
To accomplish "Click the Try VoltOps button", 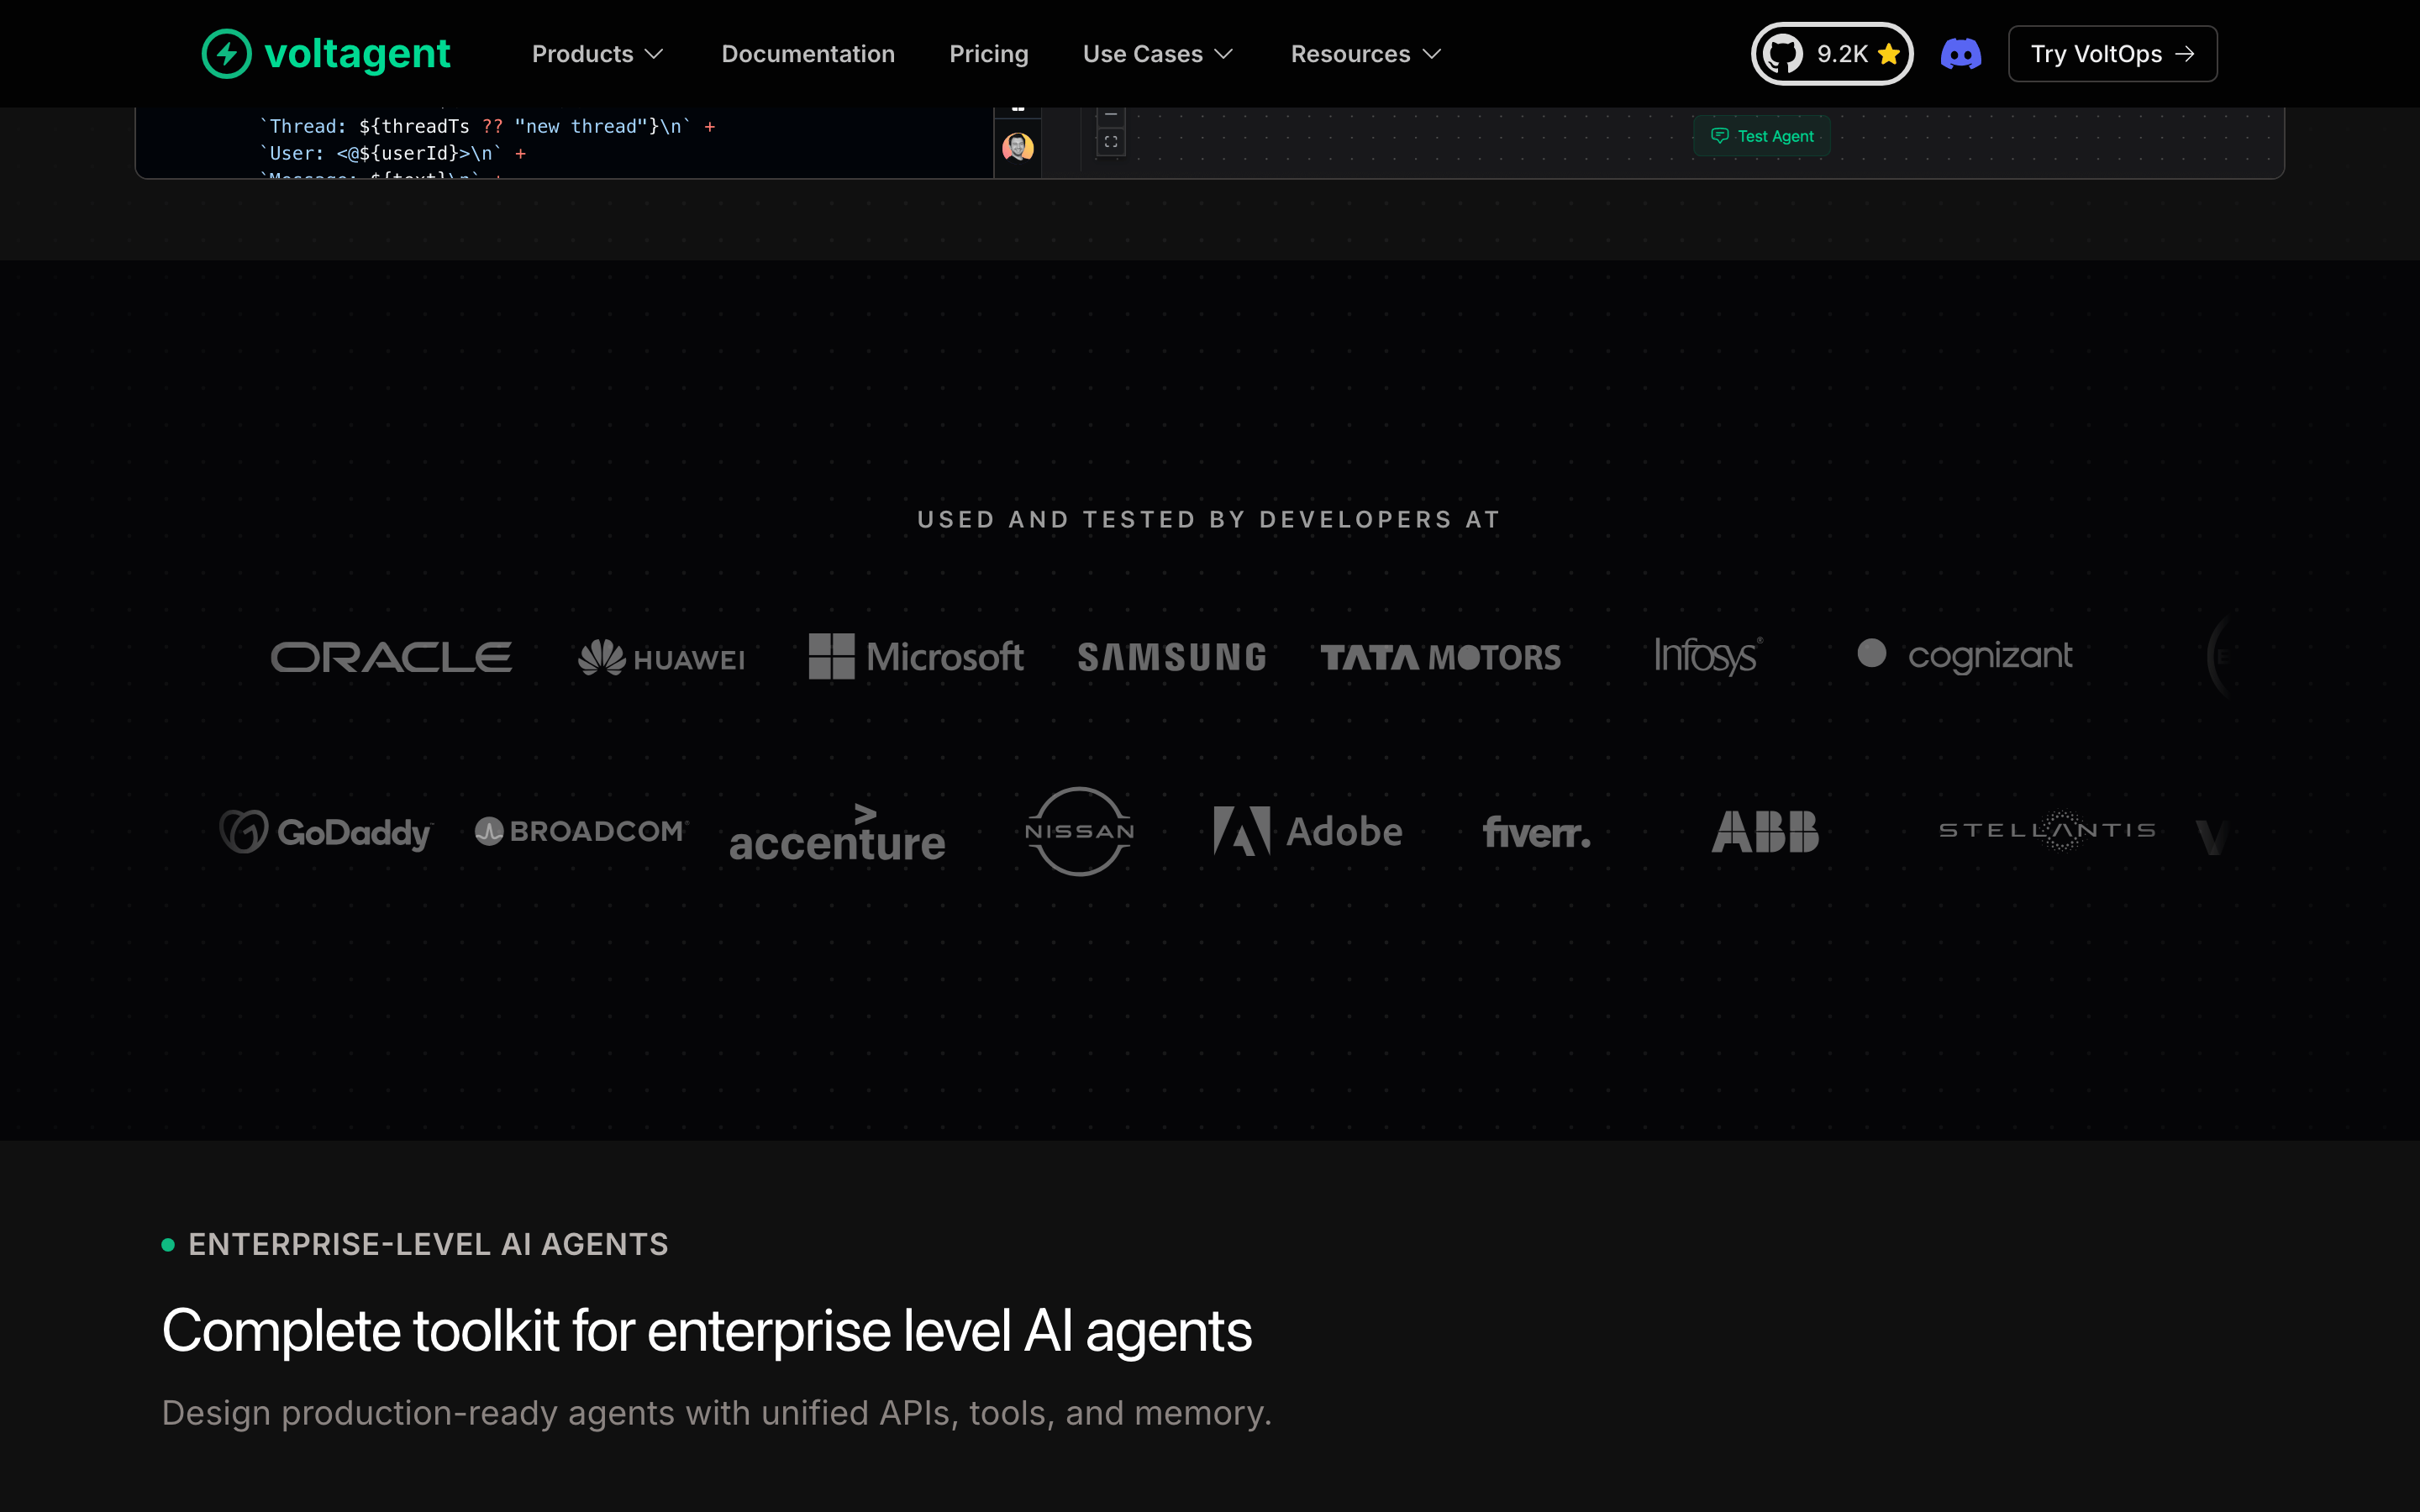I will tap(2112, 54).
